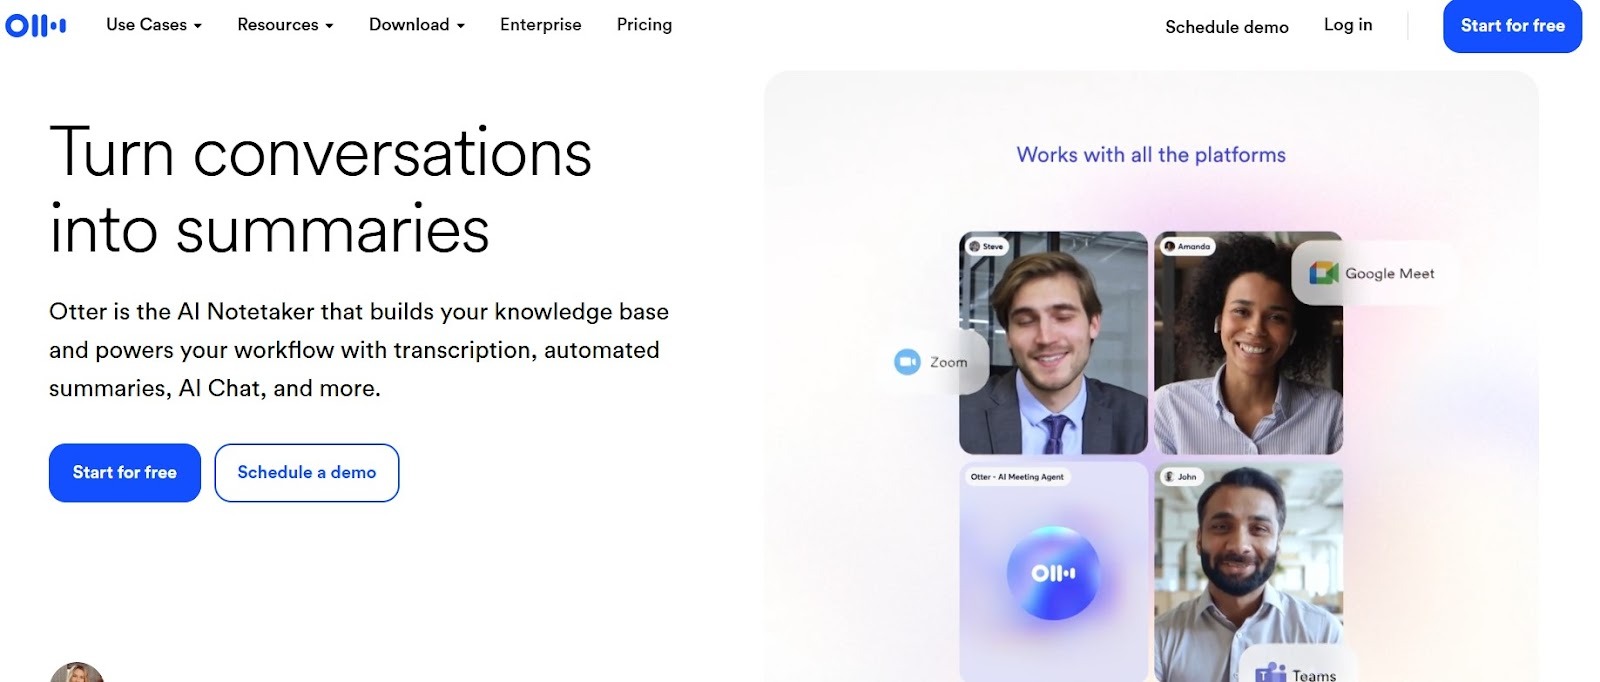The image size is (1600, 682).
Task: Click the Schedule a demo outlined button
Action: click(x=307, y=472)
